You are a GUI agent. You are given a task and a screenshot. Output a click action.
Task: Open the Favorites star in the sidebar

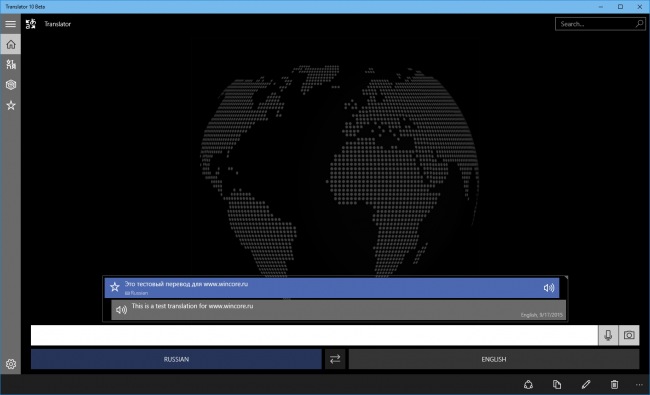11,106
